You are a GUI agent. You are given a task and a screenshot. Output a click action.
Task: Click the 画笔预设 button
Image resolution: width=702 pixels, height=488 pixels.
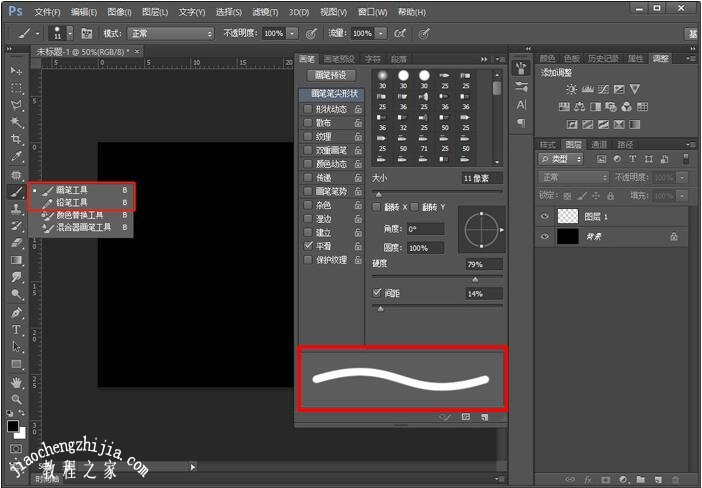click(332, 75)
